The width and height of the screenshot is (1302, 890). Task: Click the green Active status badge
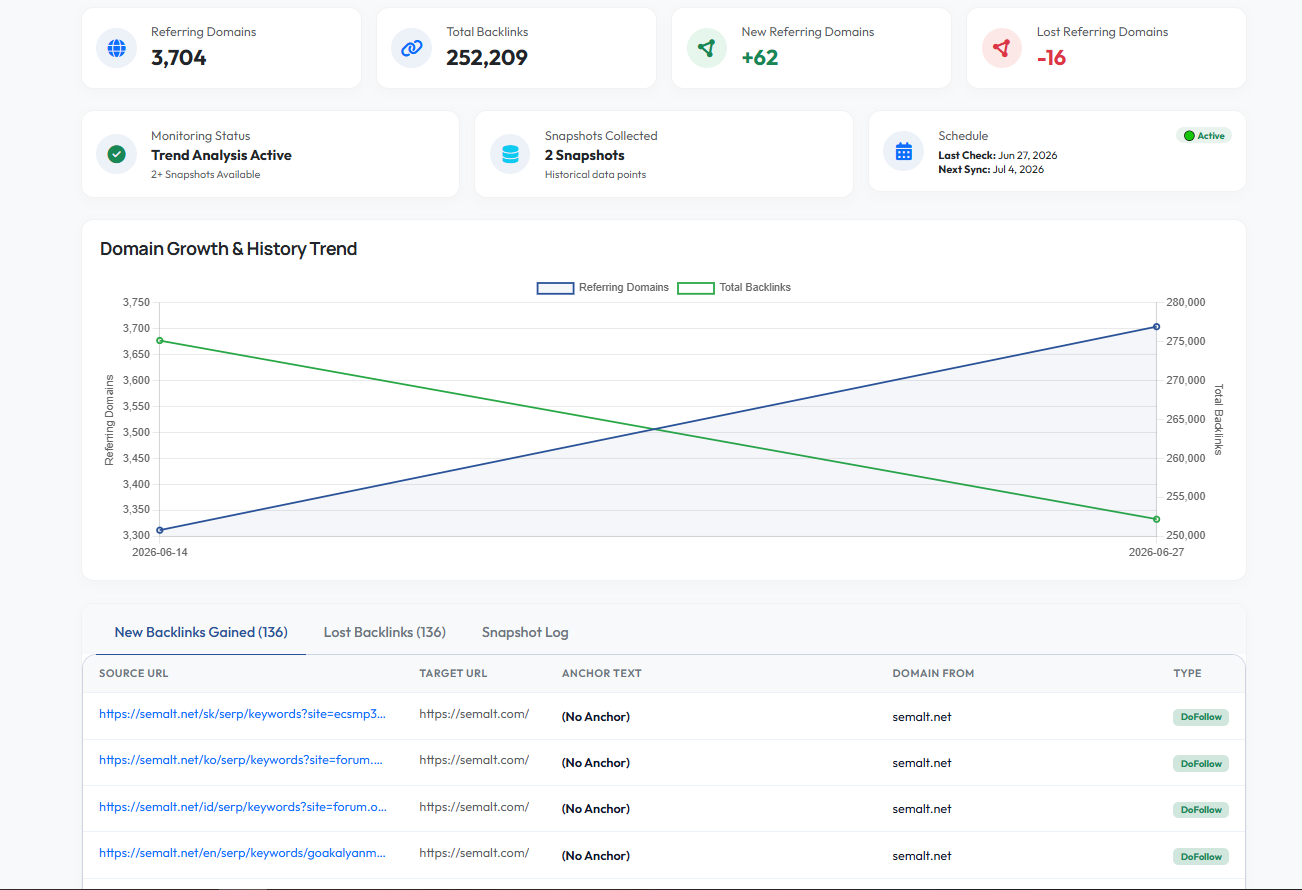[1204, 136]
